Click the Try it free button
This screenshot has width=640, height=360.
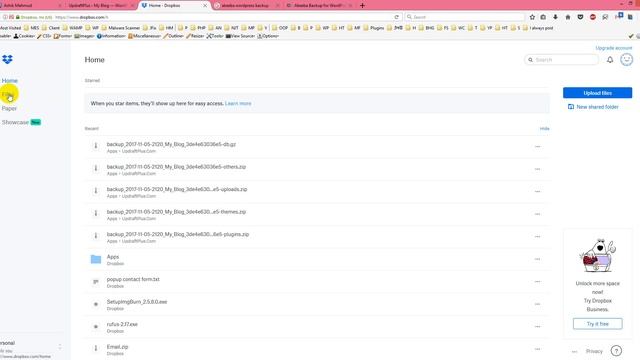[x=598, y=324]
